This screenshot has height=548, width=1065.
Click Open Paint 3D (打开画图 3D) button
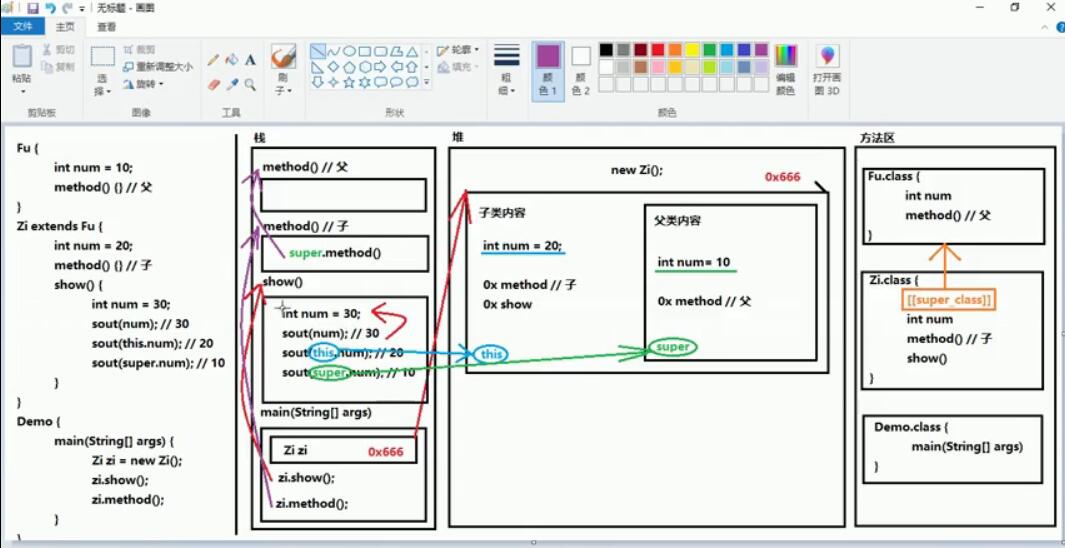pyautogui.click(x=827, y=70)
